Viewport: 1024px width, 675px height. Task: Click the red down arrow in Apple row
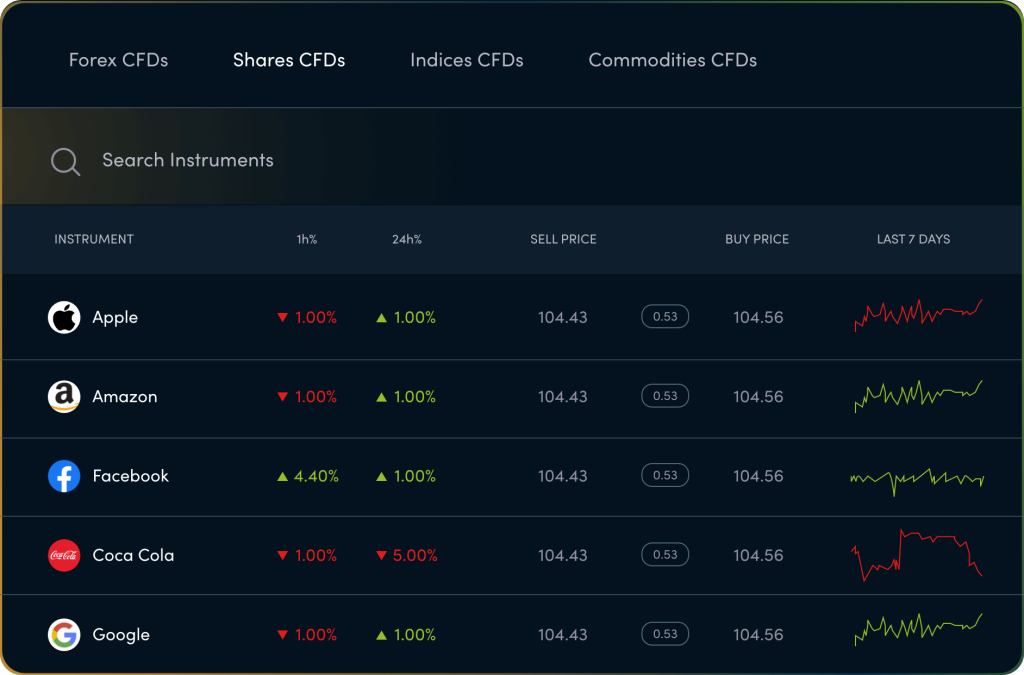pyautogui.click(x=283, y=318)
